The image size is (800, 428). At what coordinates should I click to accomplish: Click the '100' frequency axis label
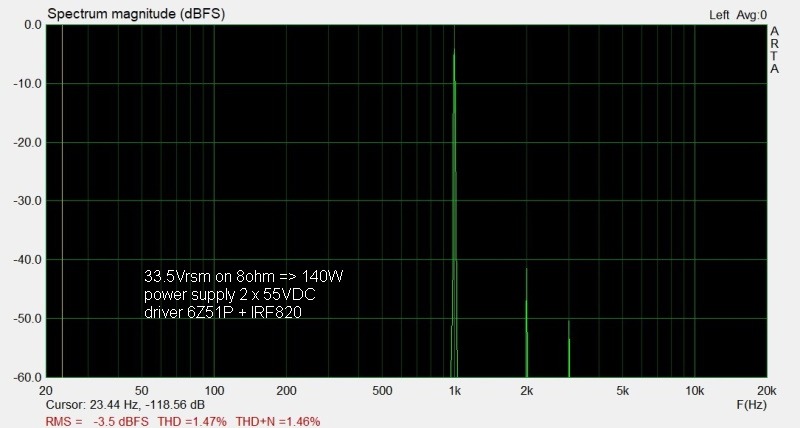214,391
